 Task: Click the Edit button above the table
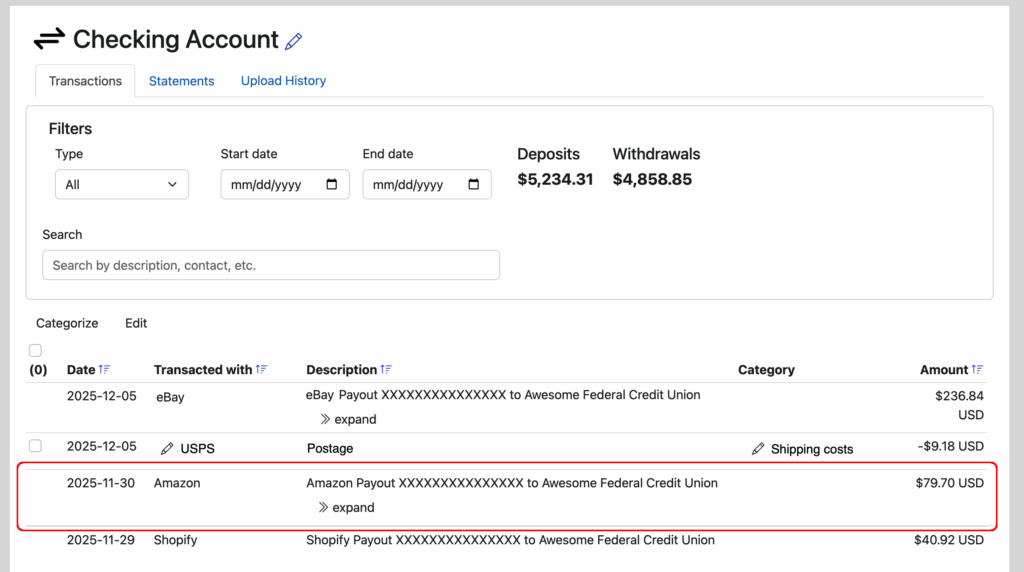pyautogui.click(x=136, y=323)
